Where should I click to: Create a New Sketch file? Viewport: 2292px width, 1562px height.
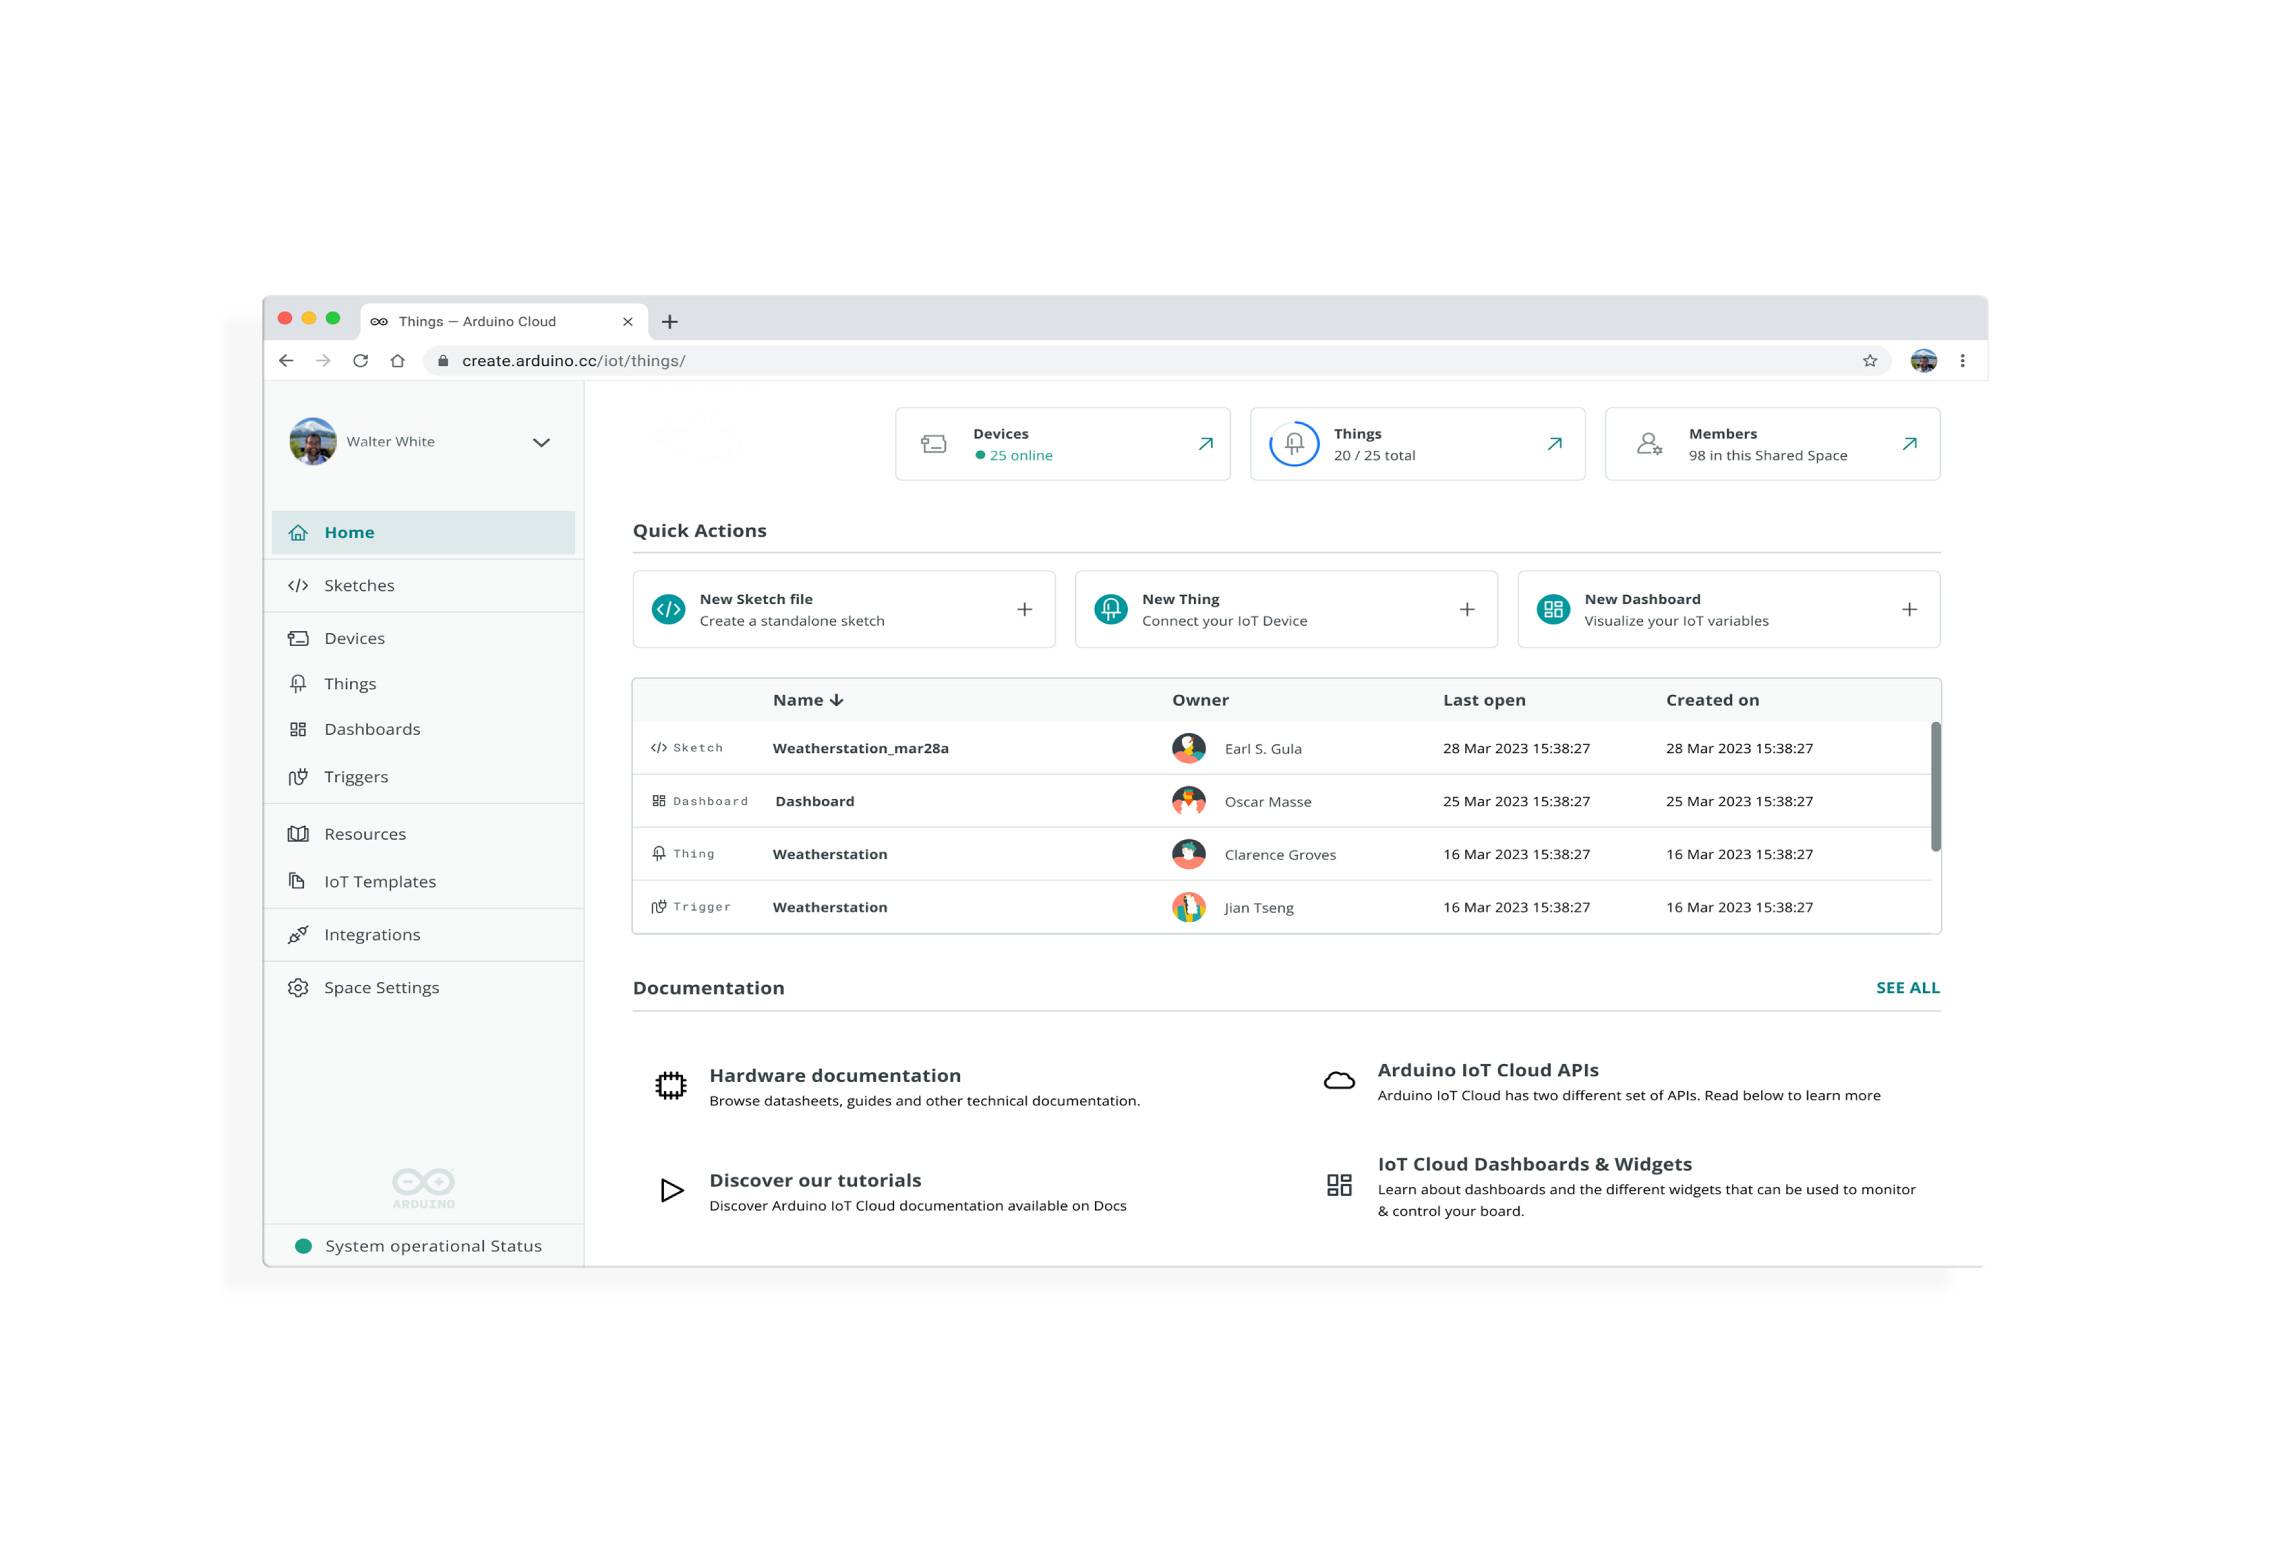tap(843, 609)
